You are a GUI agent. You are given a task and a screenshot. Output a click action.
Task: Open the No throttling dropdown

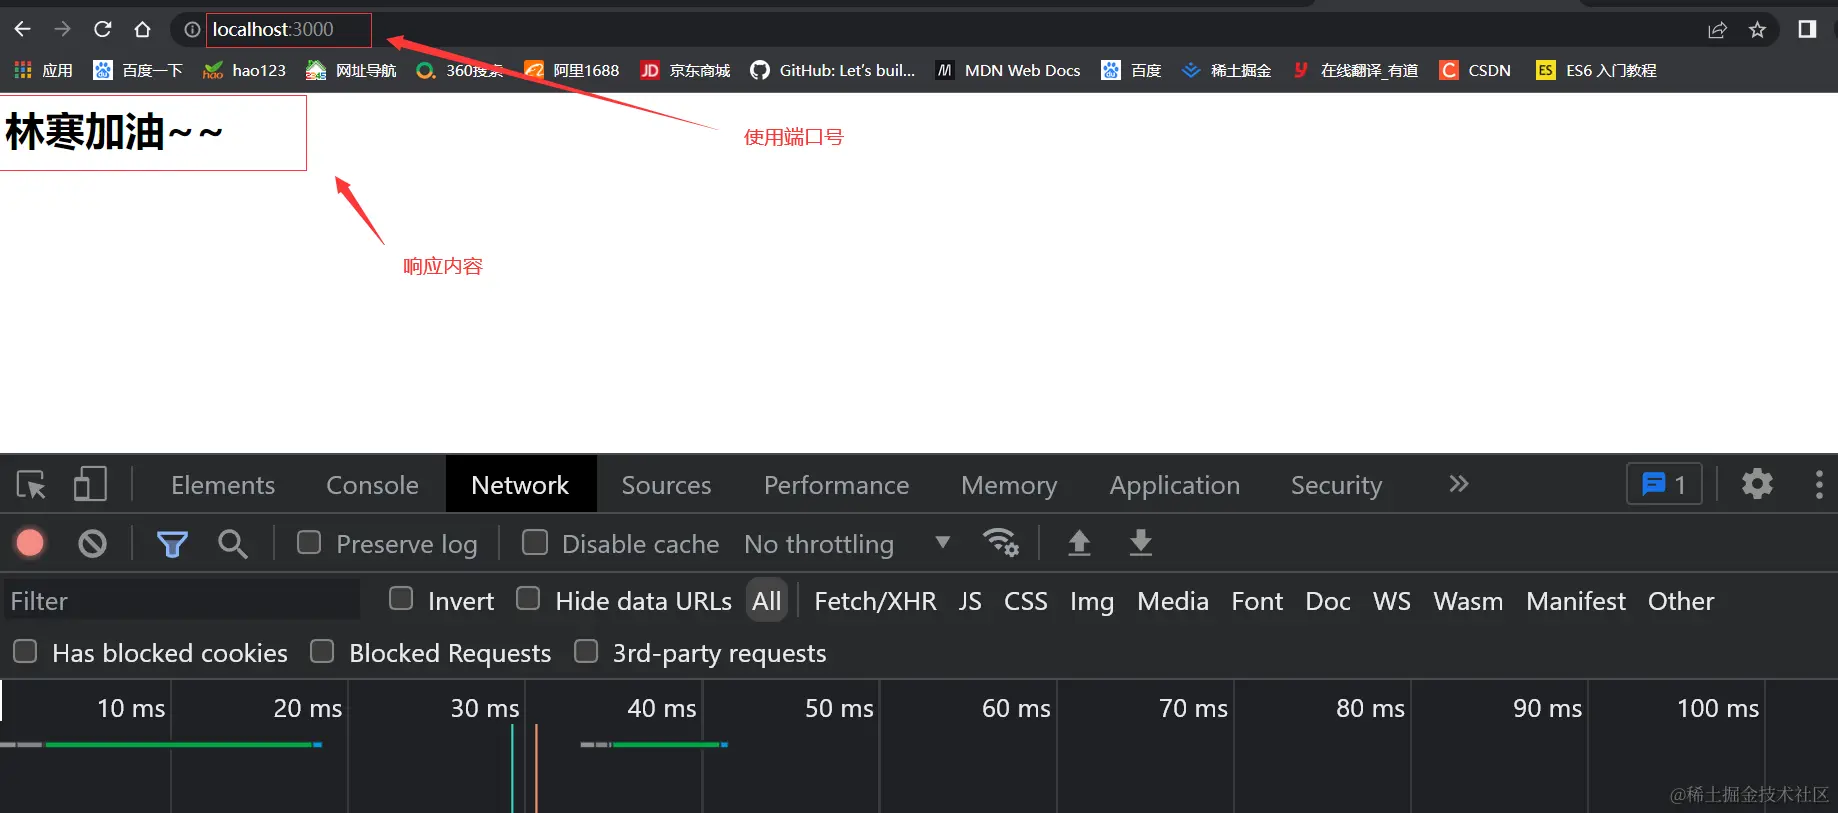tap(847, 544)
